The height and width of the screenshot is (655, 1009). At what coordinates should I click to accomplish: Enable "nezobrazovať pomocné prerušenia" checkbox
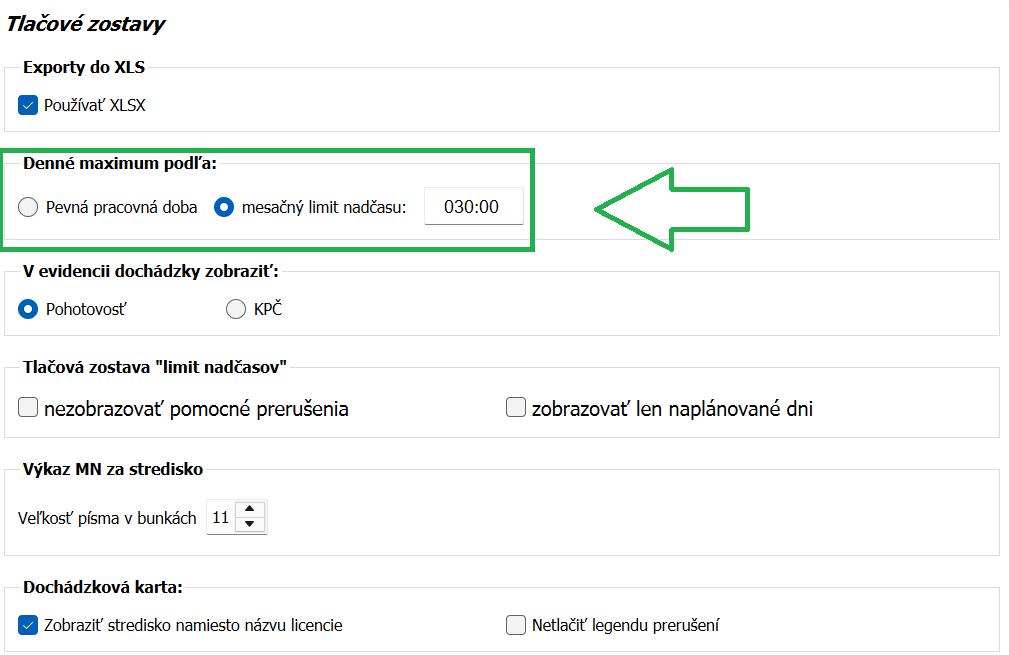[28, 407]
